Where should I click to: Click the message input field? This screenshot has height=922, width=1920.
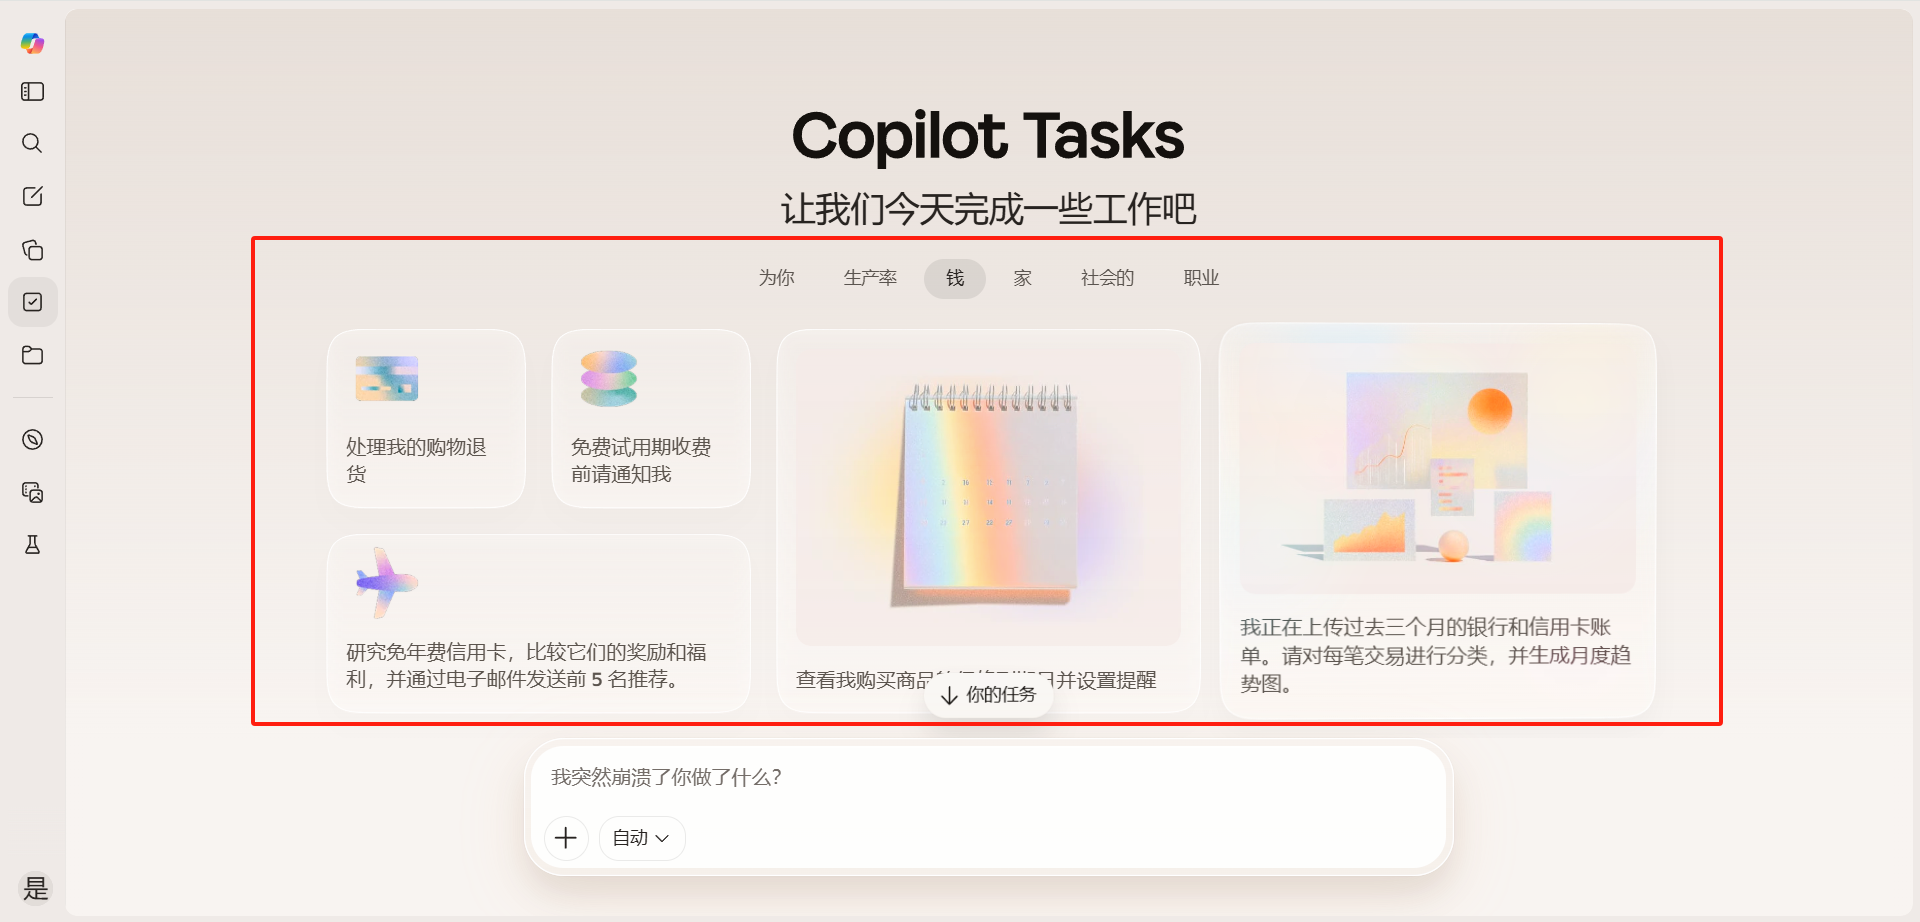[985, 778]
